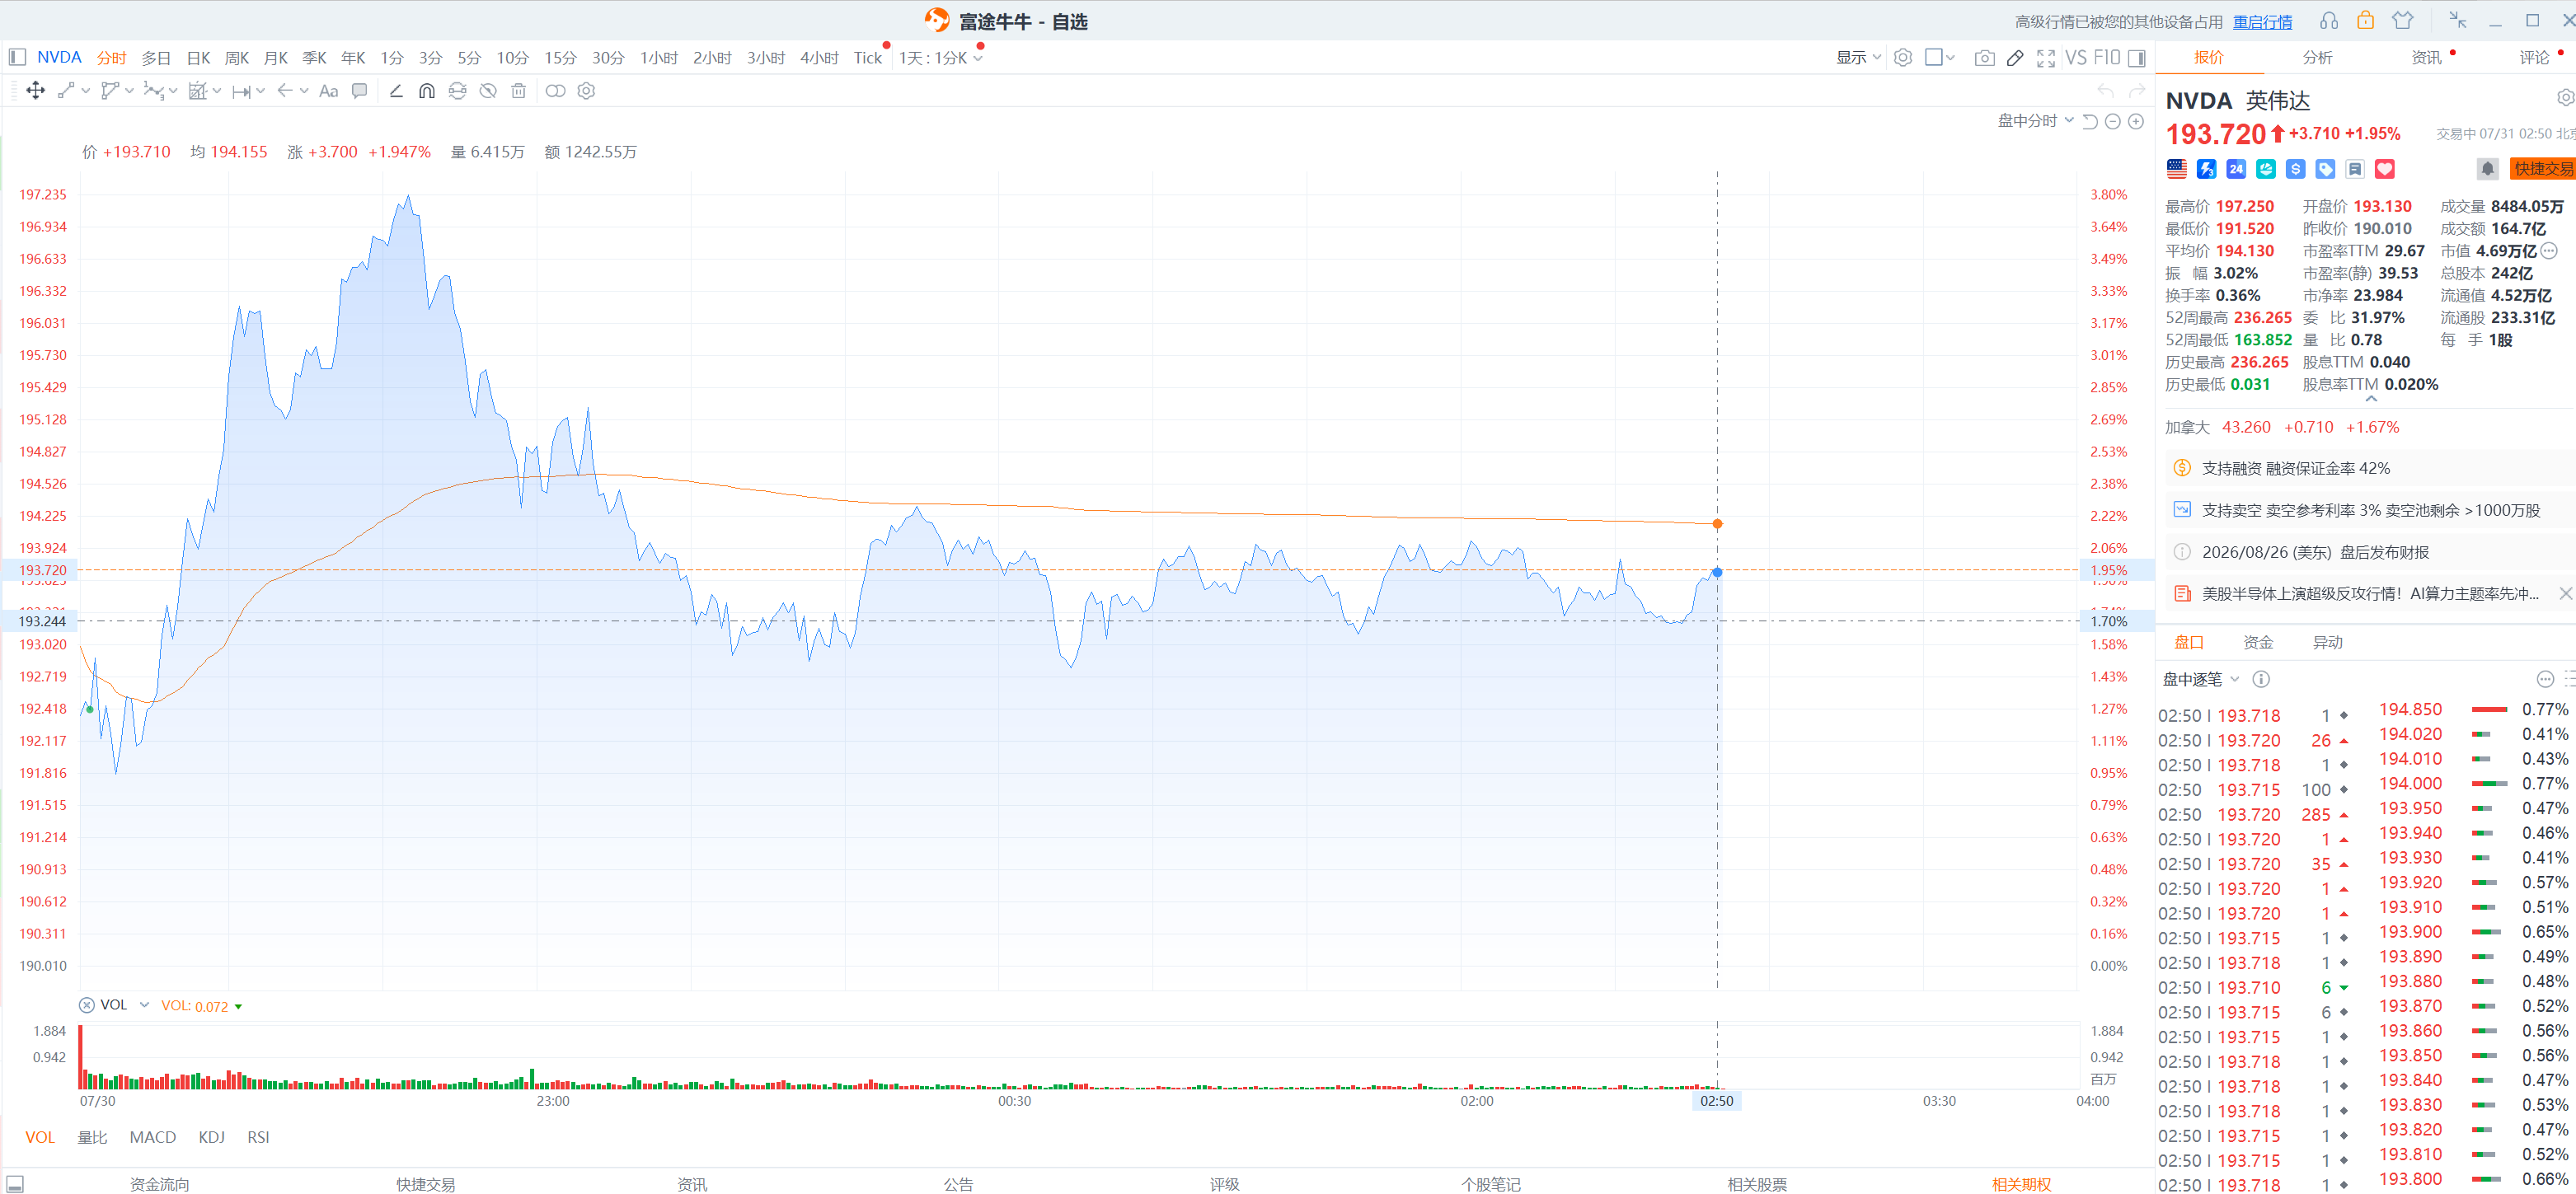The width and height of the screenshot is (2576, 1194).
Task: Toggle the drawing pencil tool
Action: click(2015, 58)
